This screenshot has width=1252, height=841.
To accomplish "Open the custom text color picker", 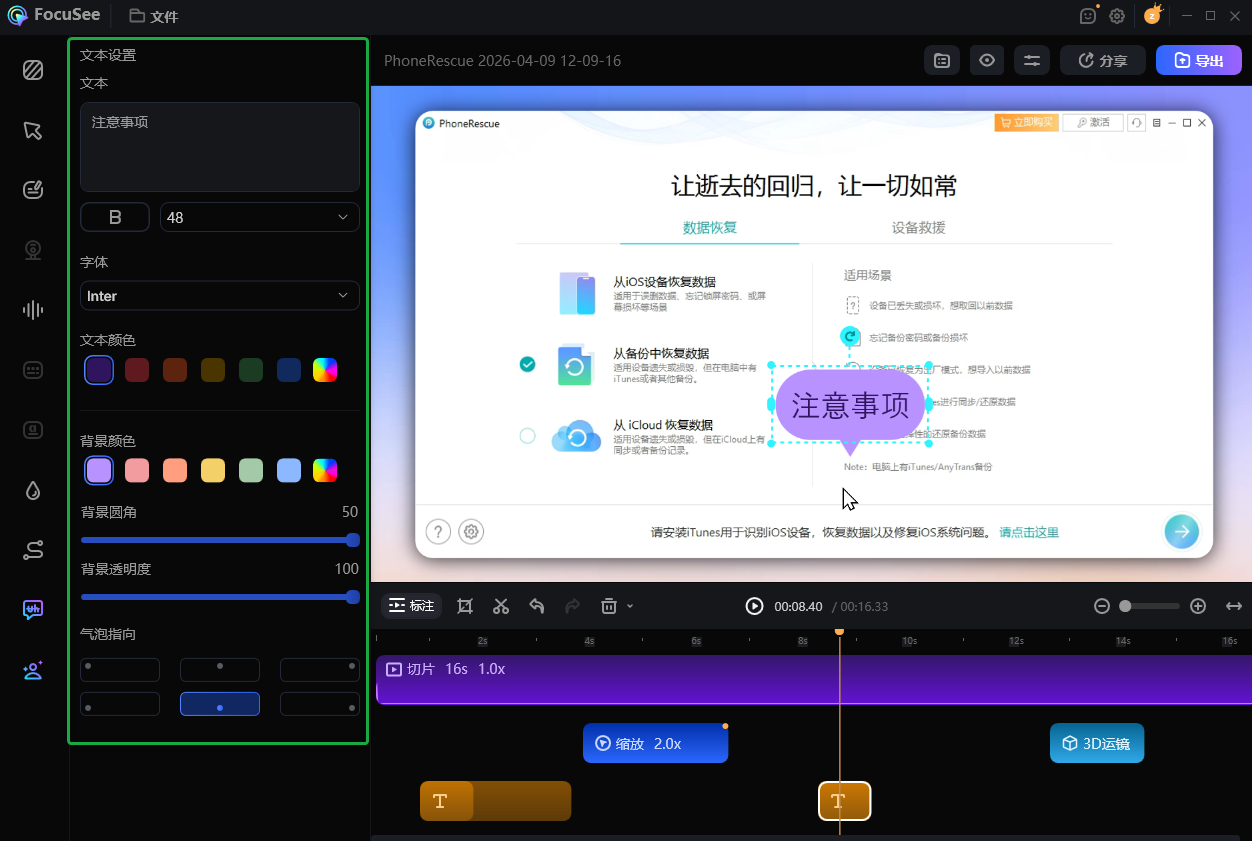I will 325,370.
